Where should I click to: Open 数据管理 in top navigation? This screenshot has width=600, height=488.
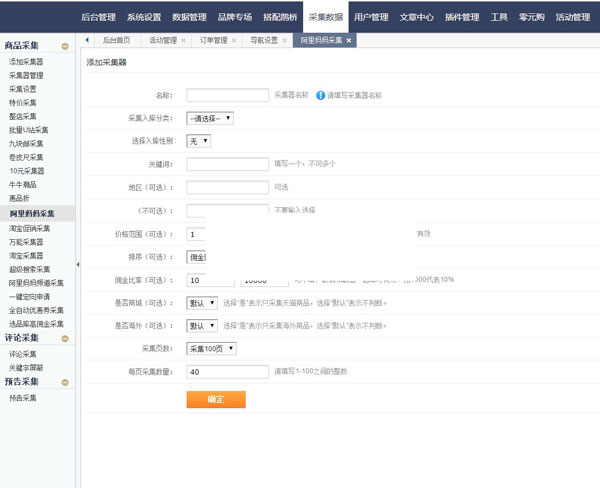189,17
